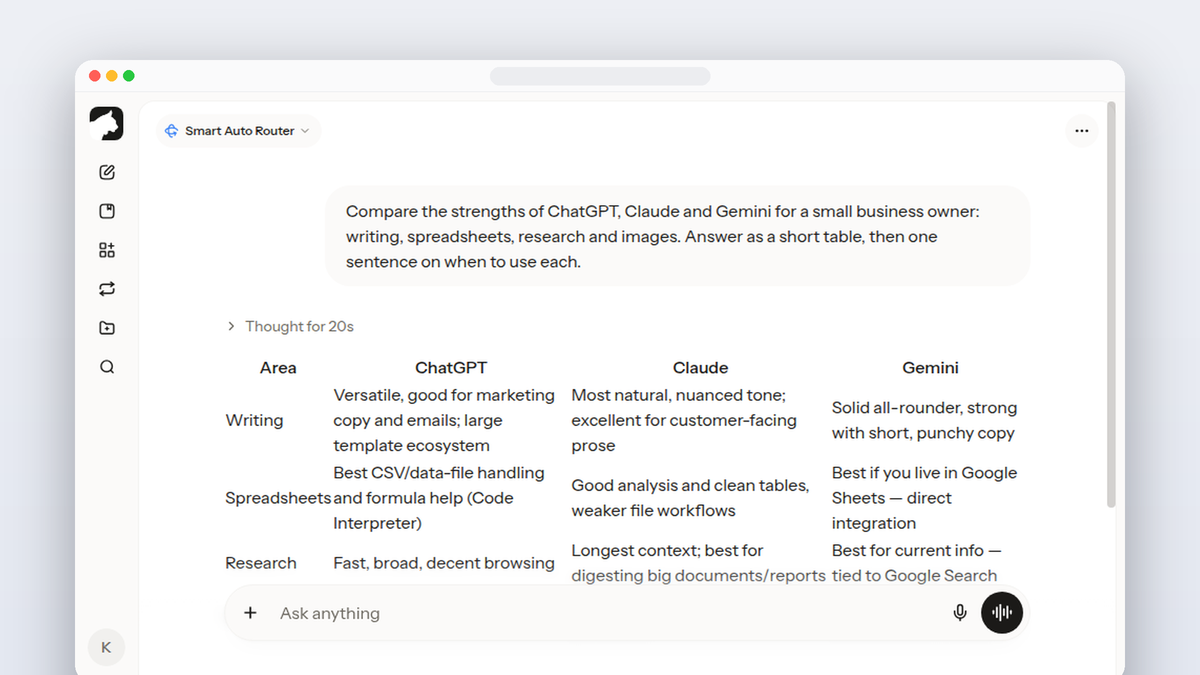Image resolution: width=1200 pixels, height=675 pixels.
Task: Click the red close window button
Action: pos(95,76)
